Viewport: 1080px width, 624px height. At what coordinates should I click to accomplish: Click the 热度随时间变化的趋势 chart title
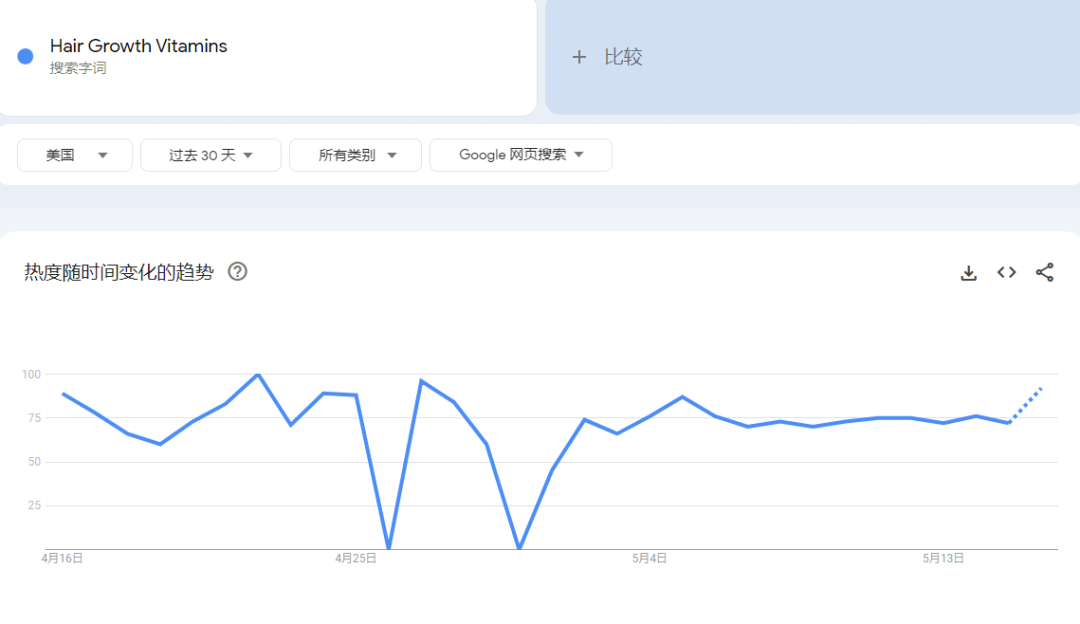[119, 272]
